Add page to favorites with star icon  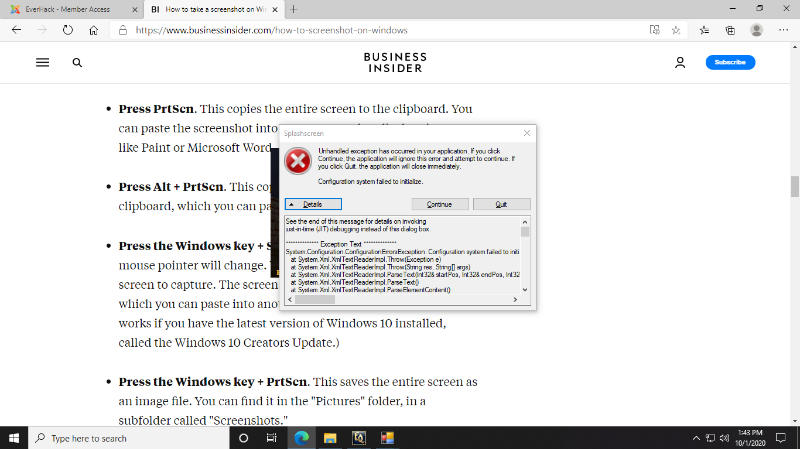[x=677, y=30]
